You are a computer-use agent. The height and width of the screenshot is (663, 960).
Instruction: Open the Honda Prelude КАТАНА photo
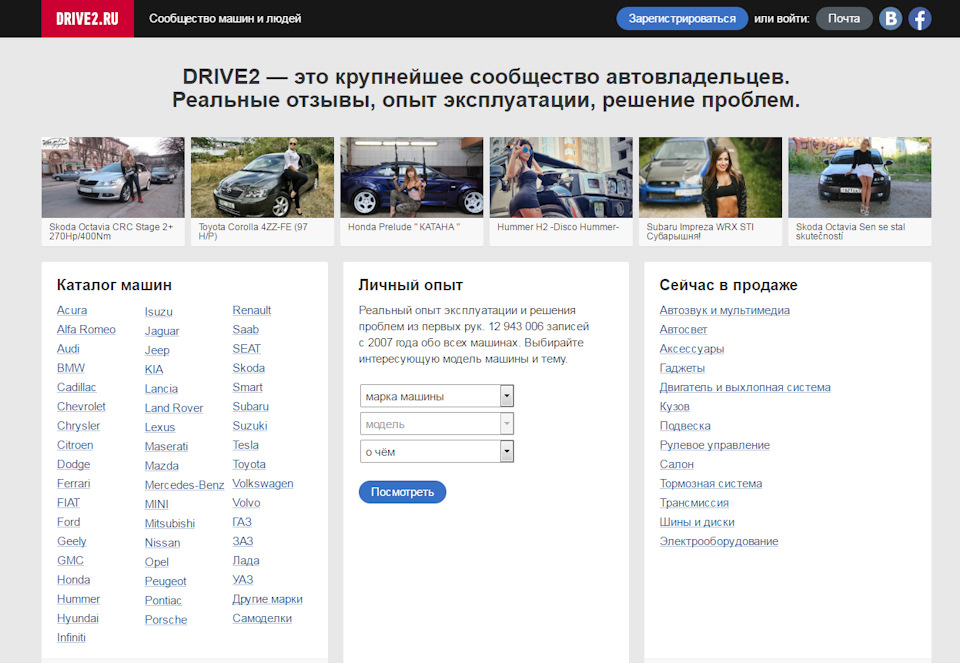click(411, 178)
